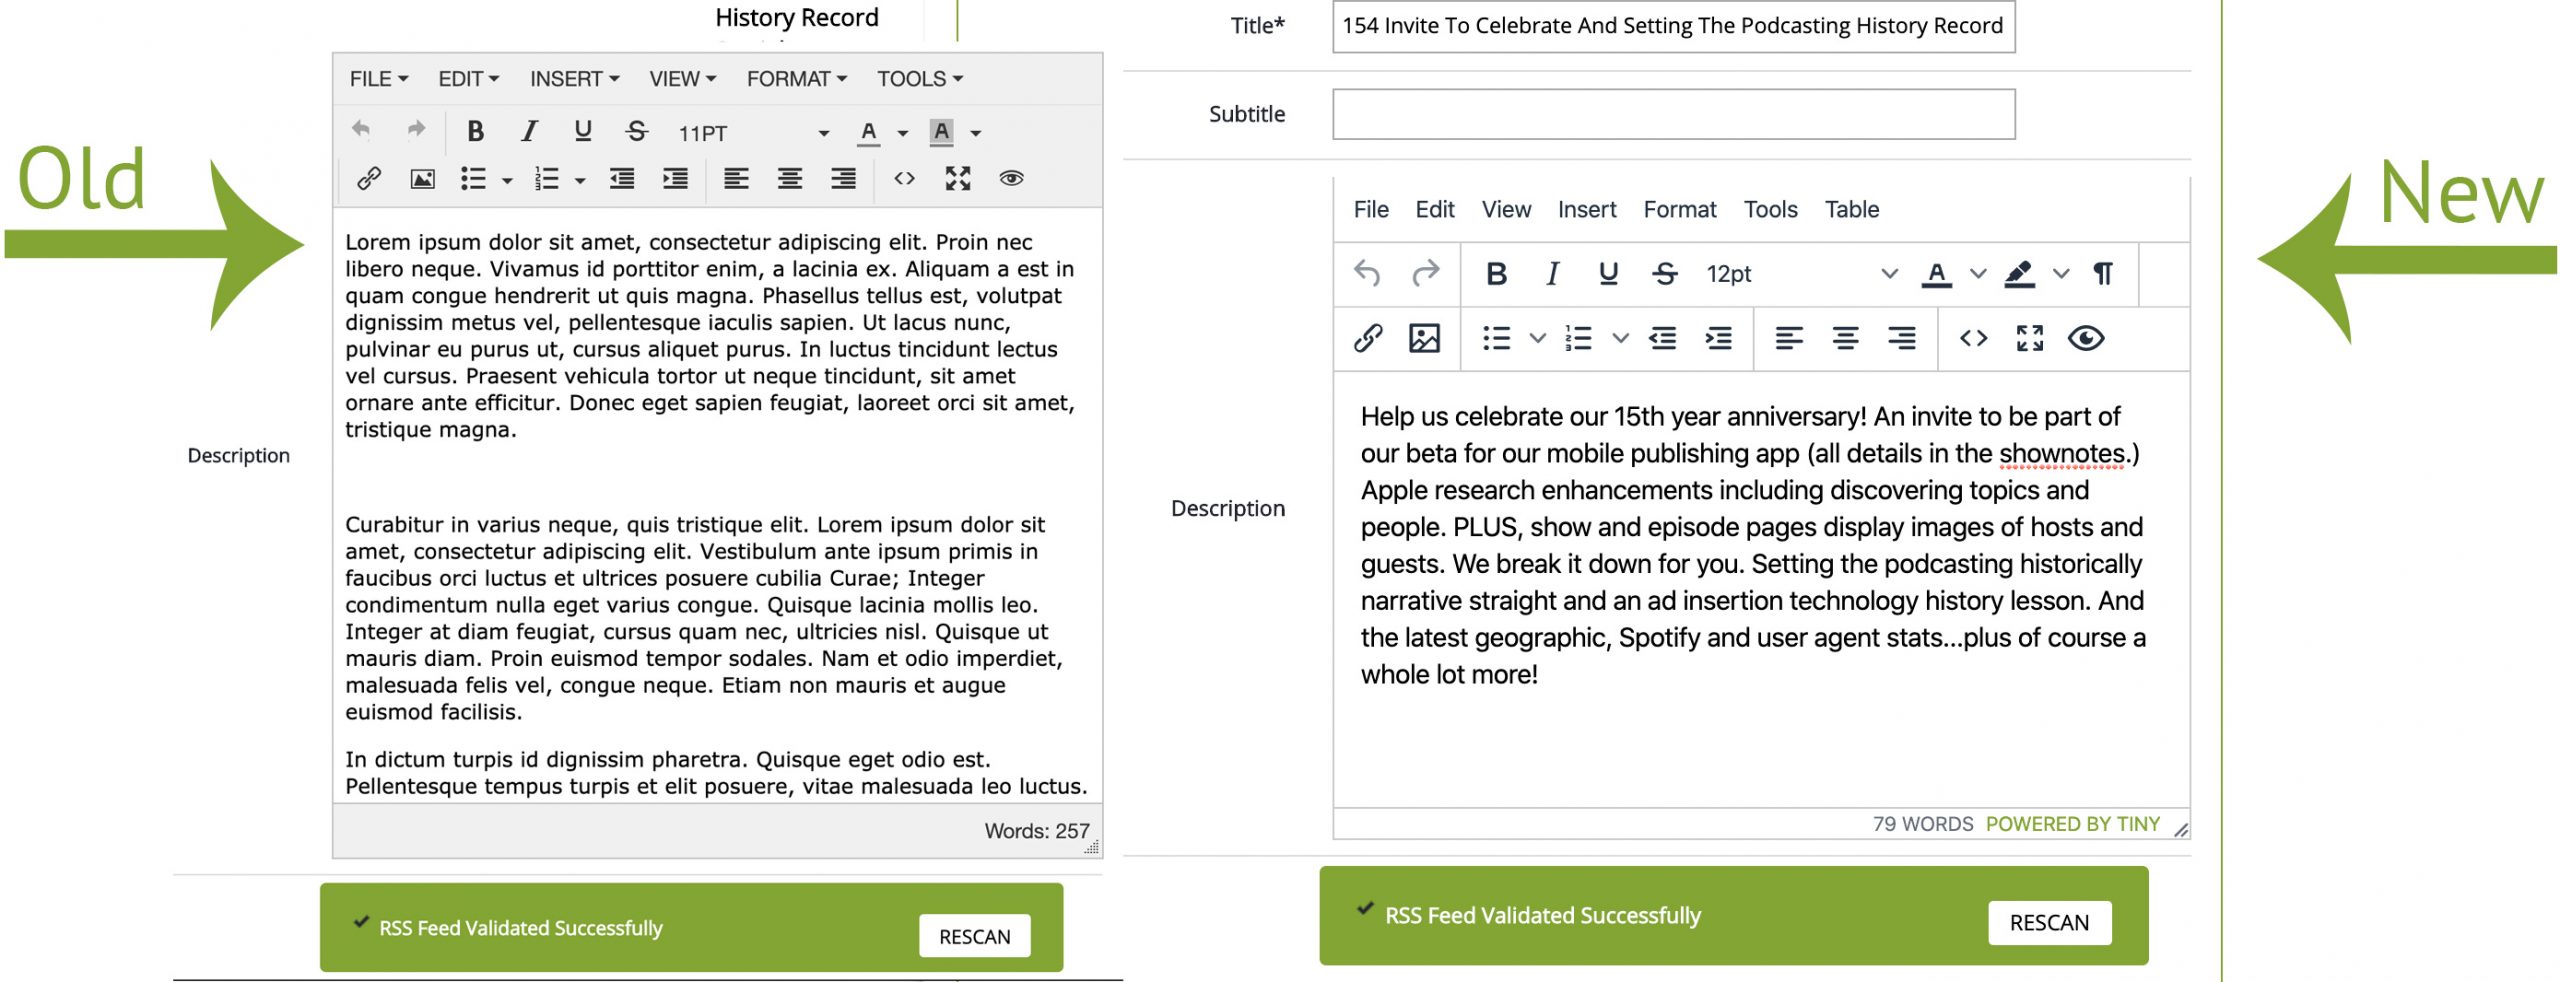
Task: Click Redo in the new editor toolbar
Action: (1425, 274)
